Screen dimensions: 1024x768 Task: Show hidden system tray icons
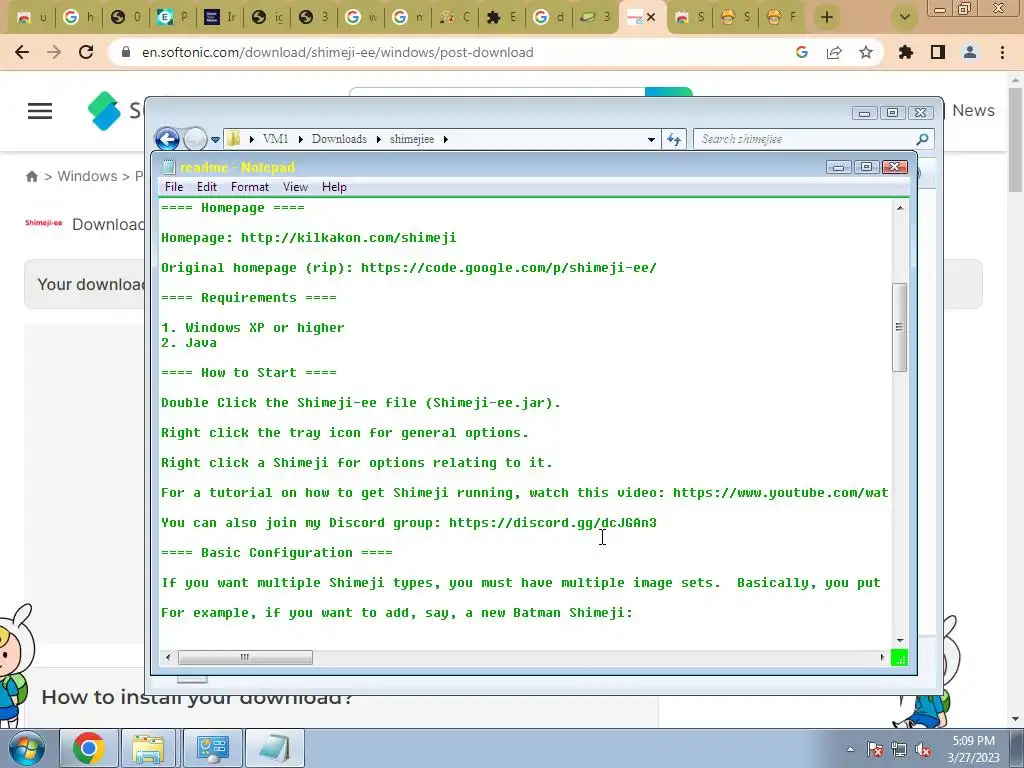[850, 749]
